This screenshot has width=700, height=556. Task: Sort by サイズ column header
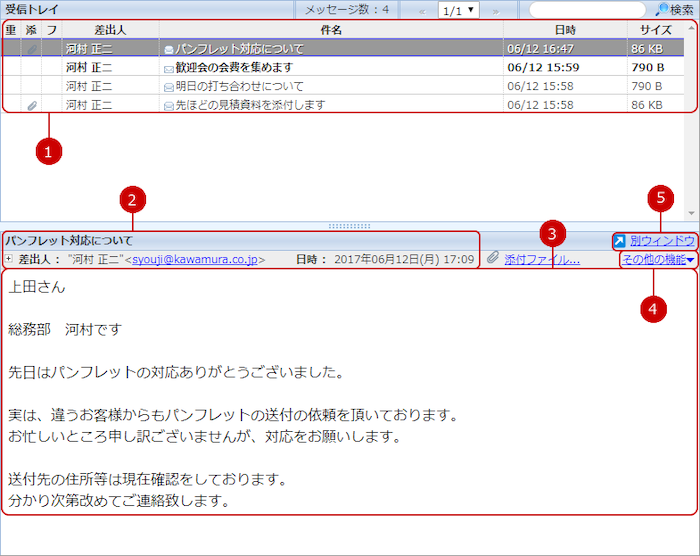click(655, 30)
